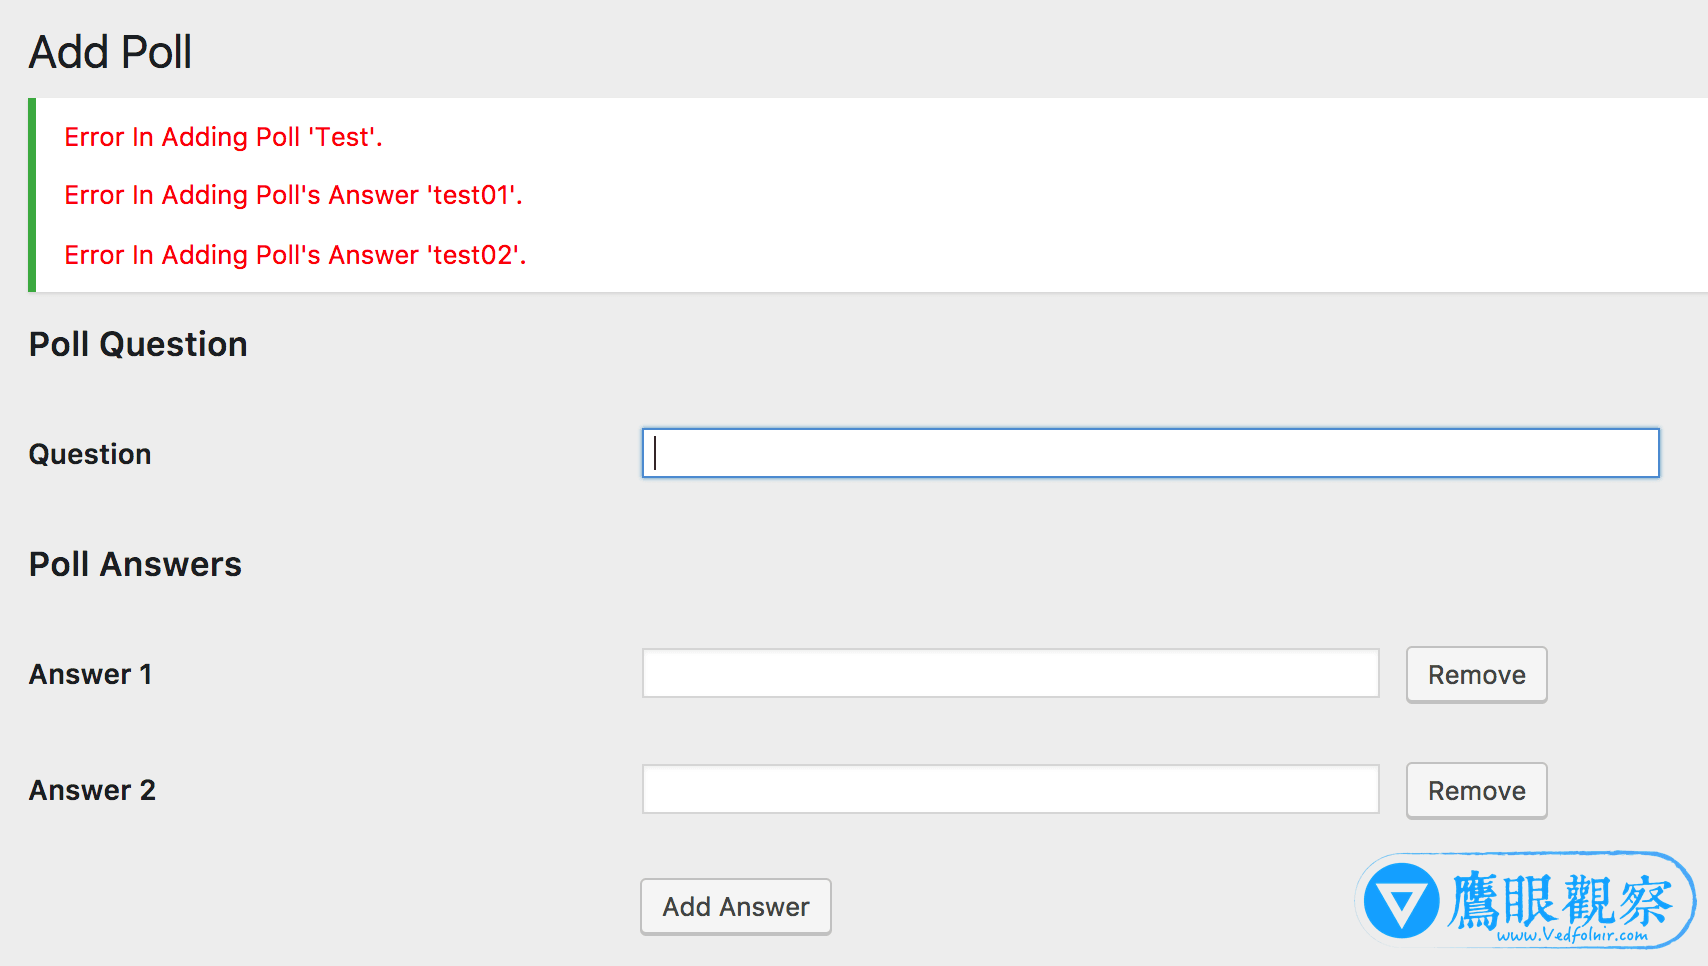Click the Answer 1 label

pos(90,674)
